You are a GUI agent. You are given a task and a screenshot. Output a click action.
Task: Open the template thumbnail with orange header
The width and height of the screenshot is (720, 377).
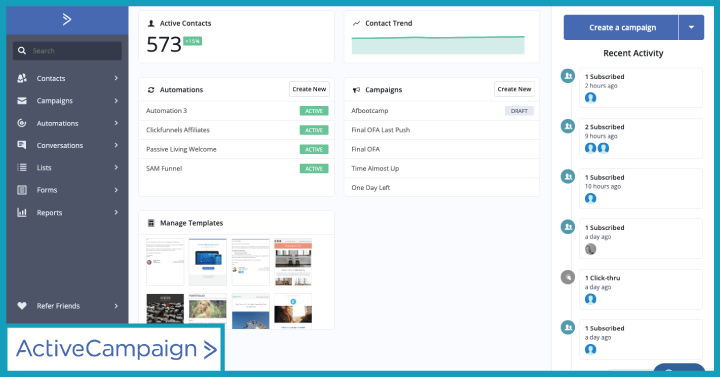(x=293, y=262)
